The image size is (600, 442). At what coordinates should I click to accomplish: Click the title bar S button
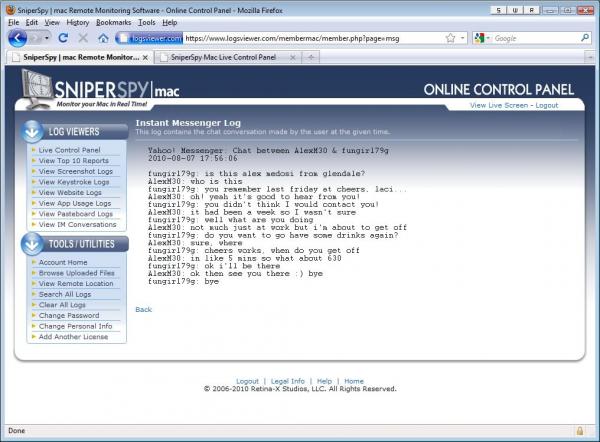pyautogui.click(x=498, y=10)
